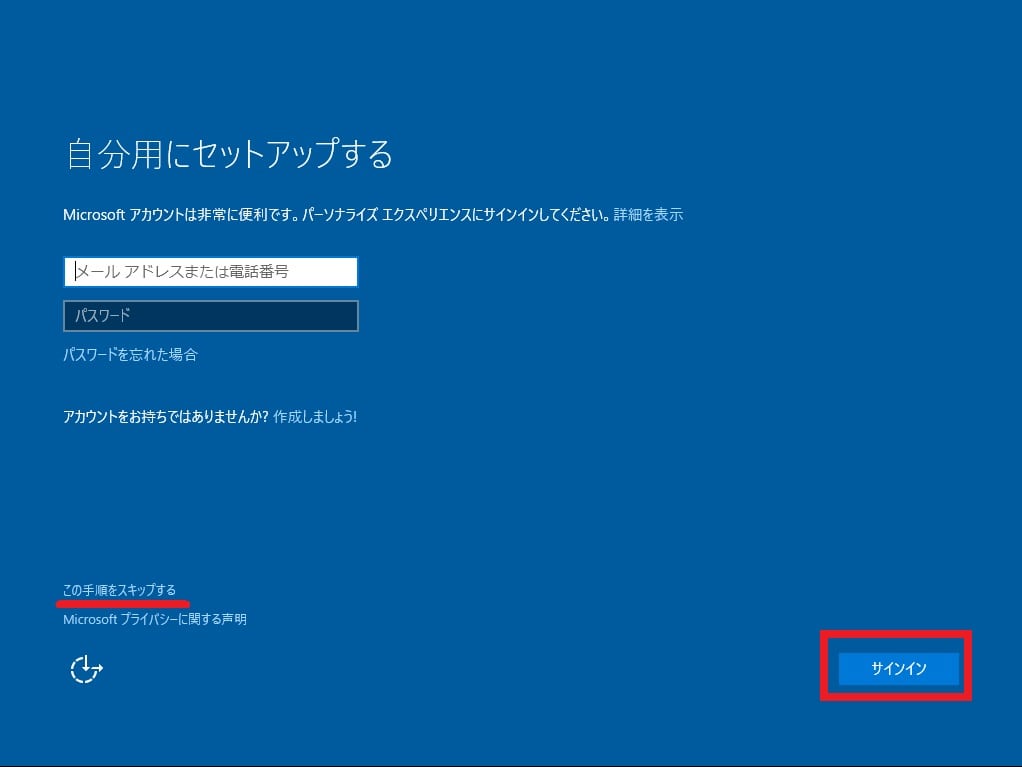
Task: Open the Ease of Access icon
Action: coord(86,669)
